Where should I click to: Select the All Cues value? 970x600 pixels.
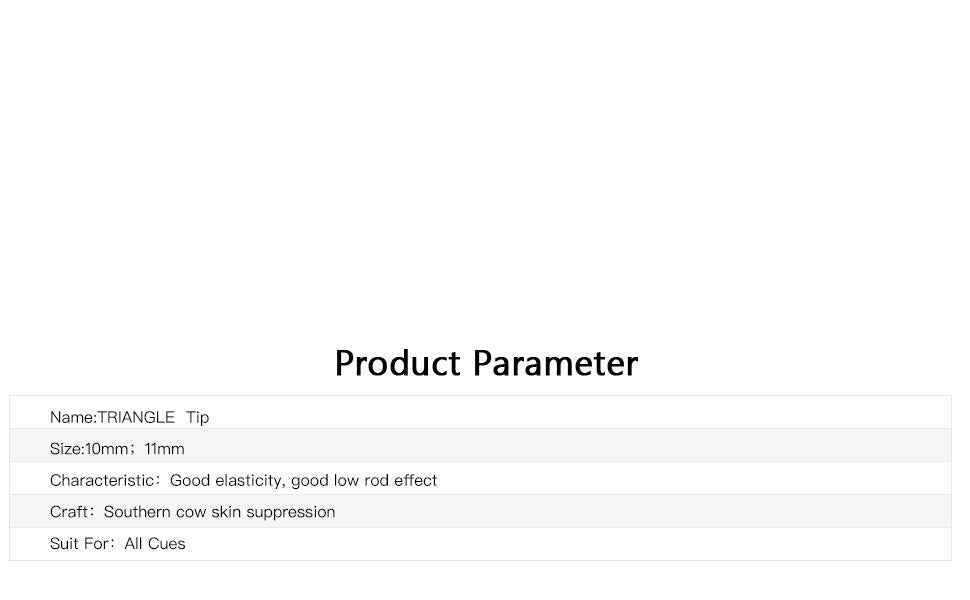[155, 544]
